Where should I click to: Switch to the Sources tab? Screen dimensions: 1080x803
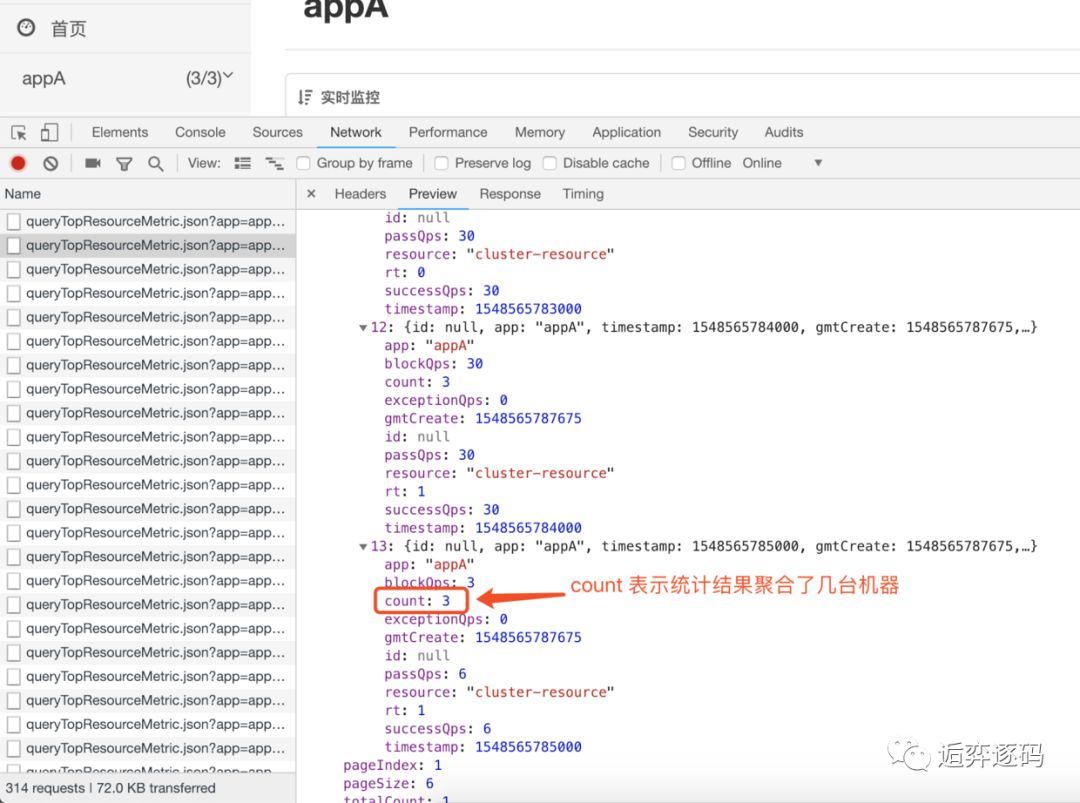point(278,132)
